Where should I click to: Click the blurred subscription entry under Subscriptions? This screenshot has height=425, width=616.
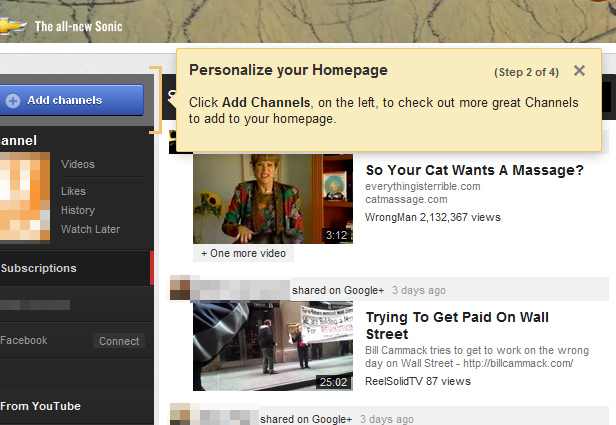click(35, 305)
